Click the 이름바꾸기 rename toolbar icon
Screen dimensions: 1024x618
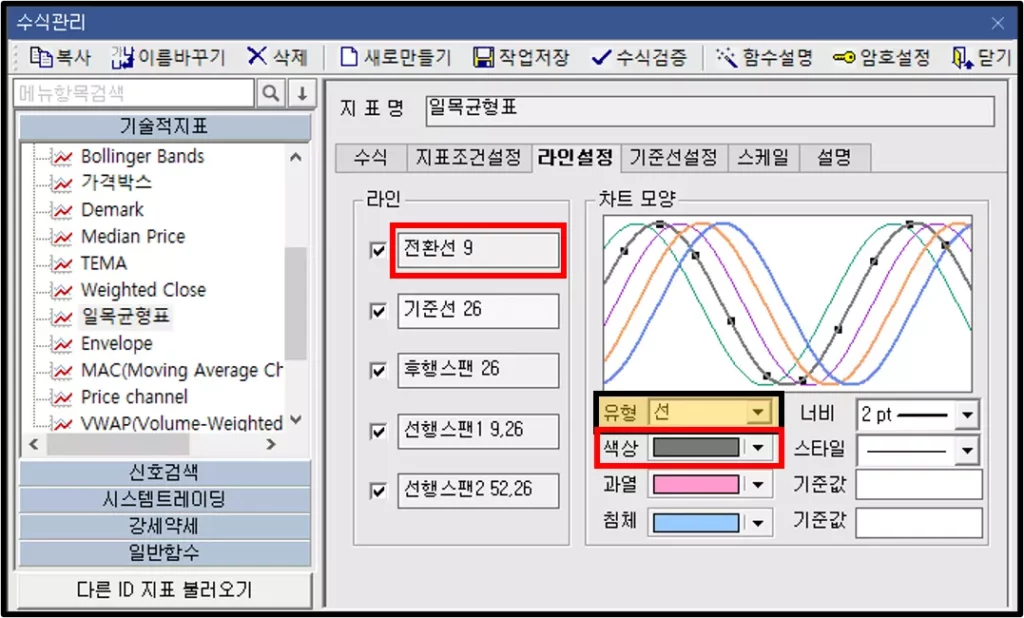tap(122, 57)
